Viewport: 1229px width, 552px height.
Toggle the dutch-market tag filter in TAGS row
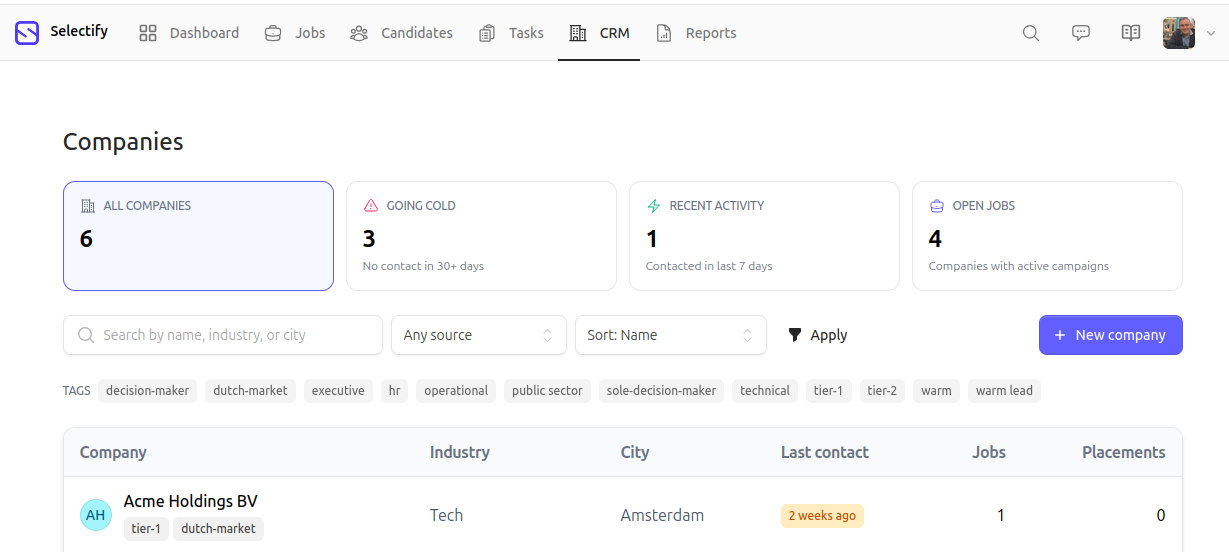pos(250,391)
